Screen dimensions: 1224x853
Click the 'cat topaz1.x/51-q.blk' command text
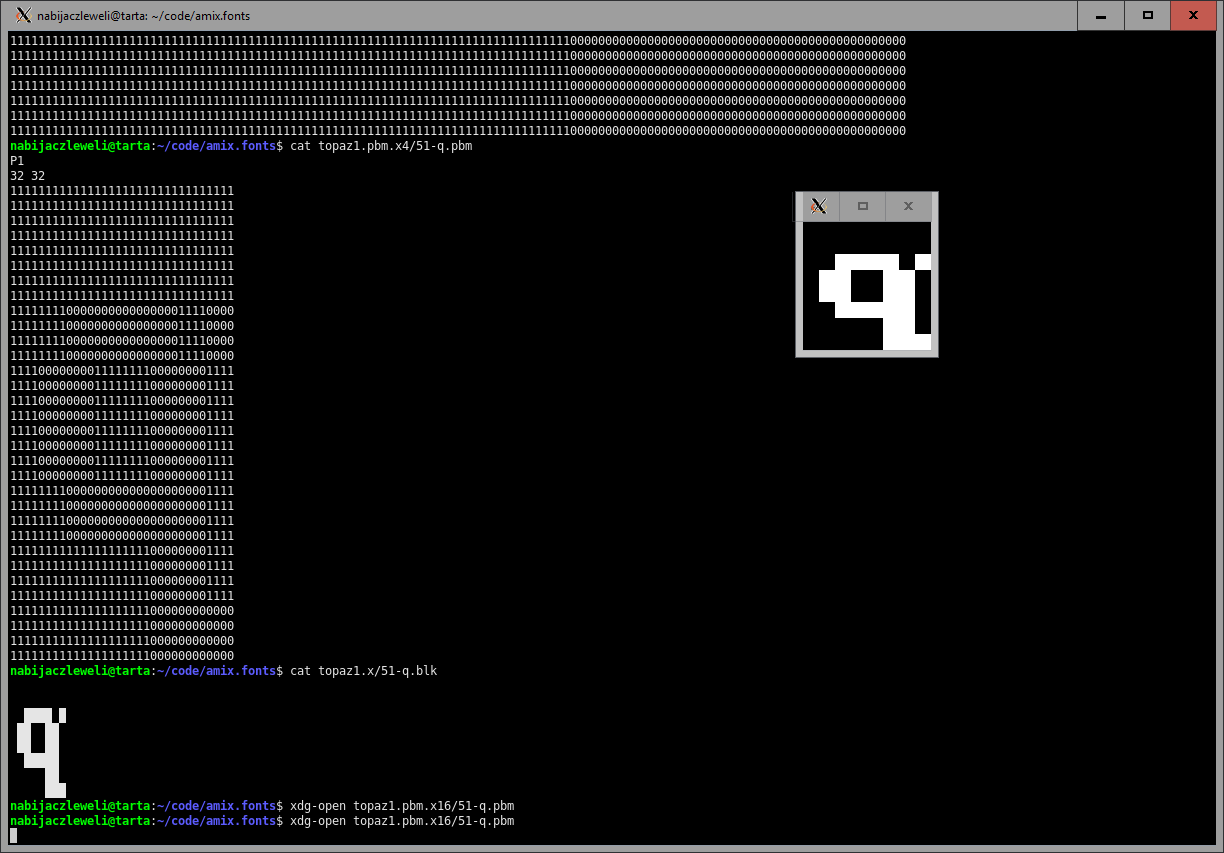click(x=363, y=671)
